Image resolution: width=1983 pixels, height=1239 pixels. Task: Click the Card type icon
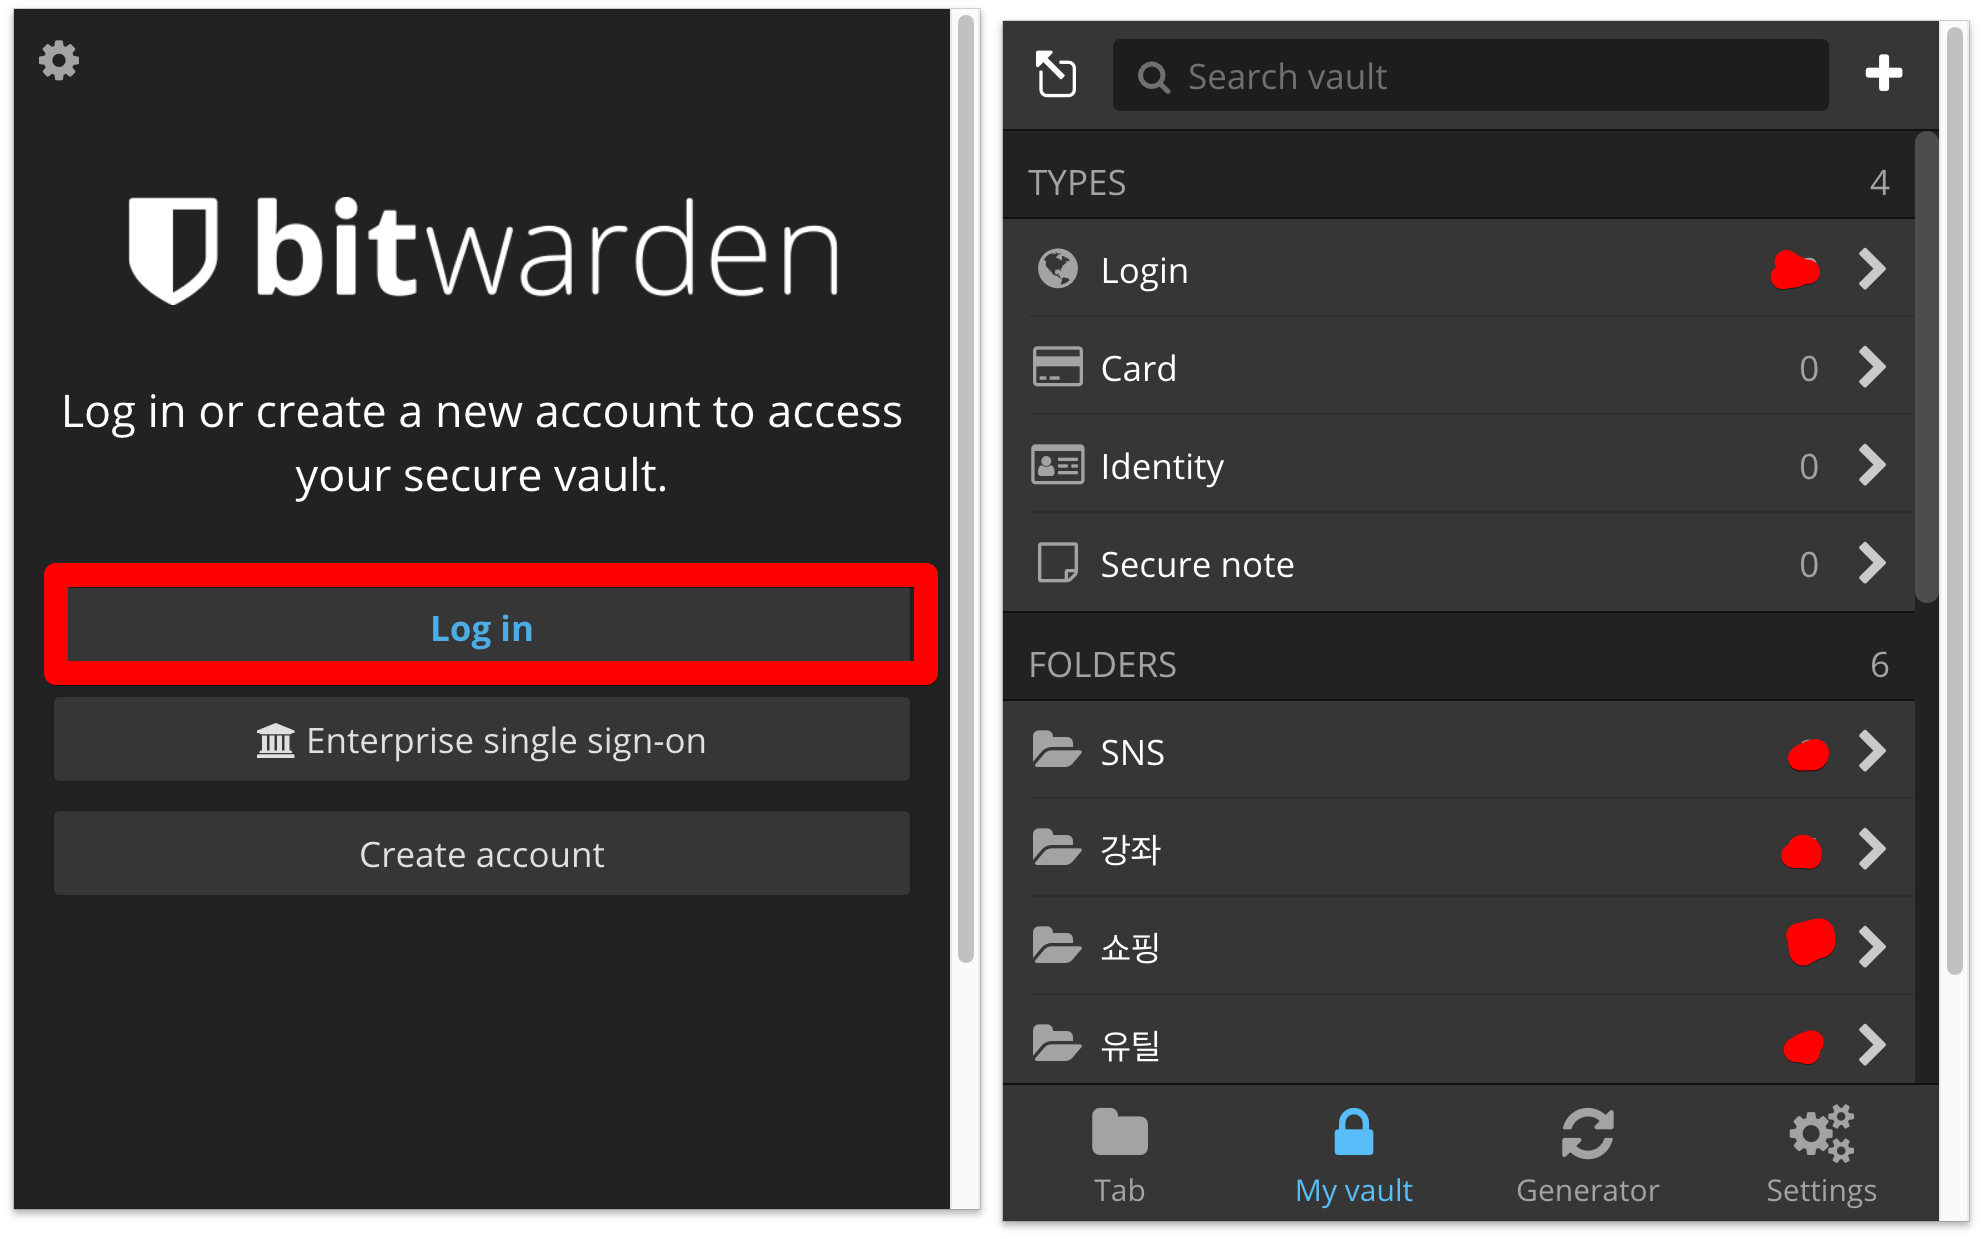[x=1057, y=367]
